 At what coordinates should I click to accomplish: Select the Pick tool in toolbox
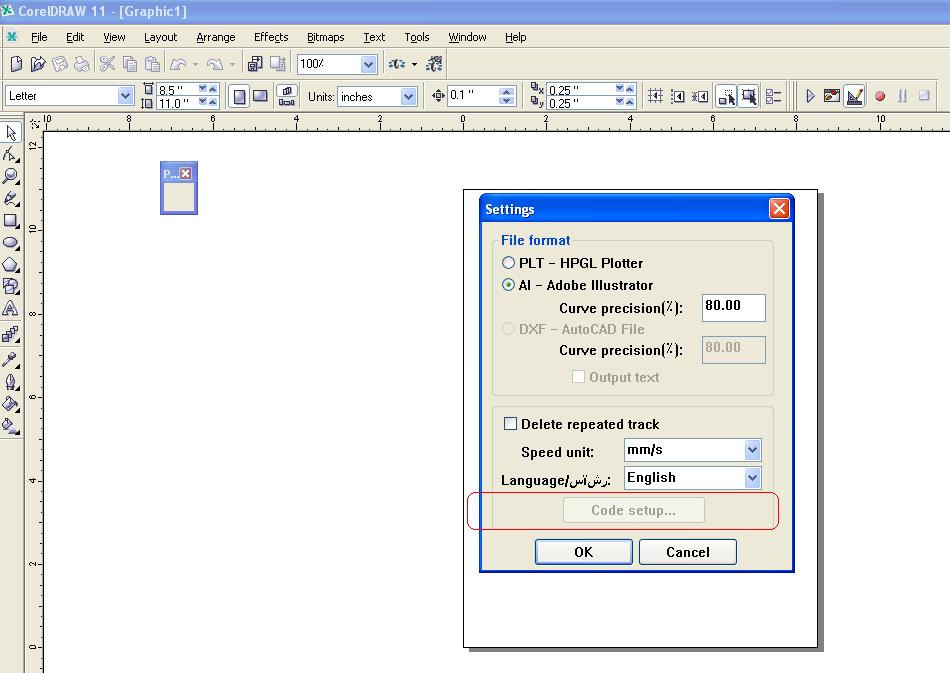coord(11,133)
